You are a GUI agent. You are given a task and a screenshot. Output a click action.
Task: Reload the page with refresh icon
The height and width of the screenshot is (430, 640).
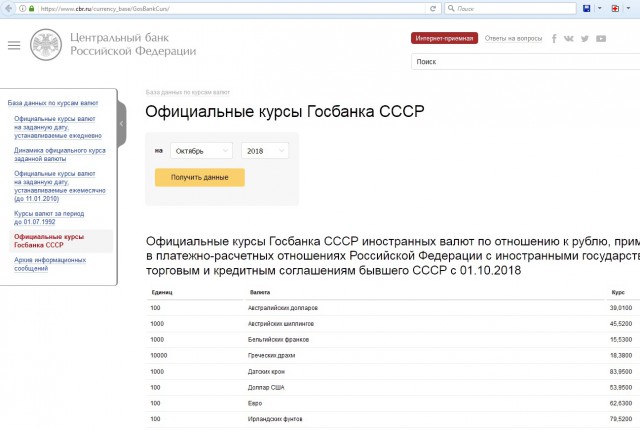click(x=433, y=8)
